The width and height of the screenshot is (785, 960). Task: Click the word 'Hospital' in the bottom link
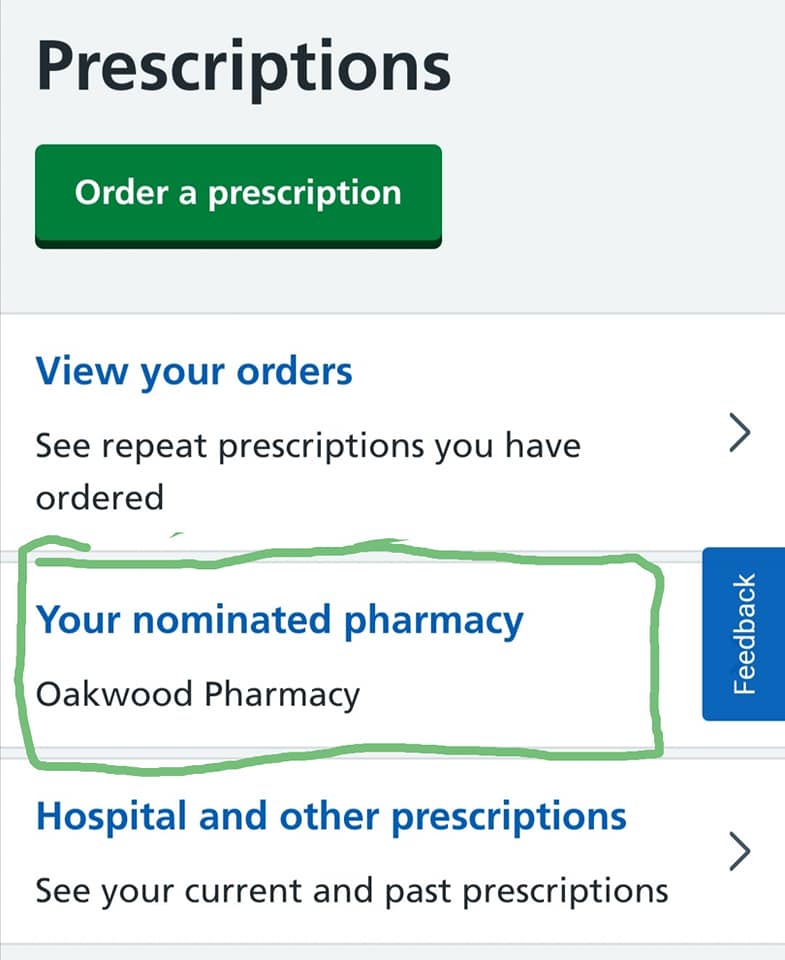coord(110,817)
